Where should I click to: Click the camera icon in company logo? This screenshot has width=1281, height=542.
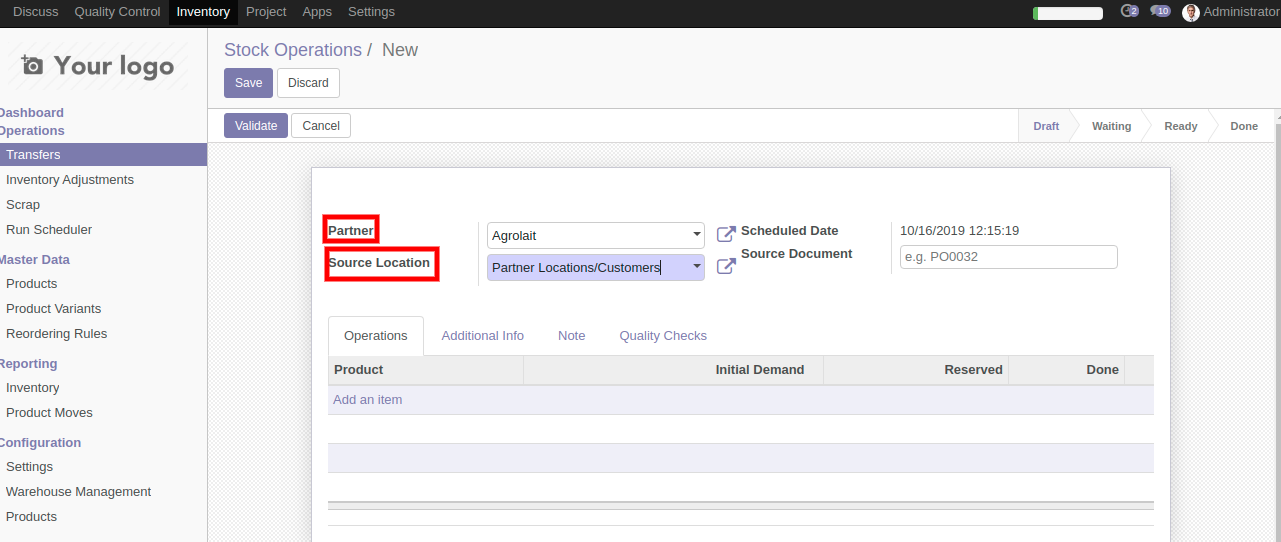click(33, 66)
